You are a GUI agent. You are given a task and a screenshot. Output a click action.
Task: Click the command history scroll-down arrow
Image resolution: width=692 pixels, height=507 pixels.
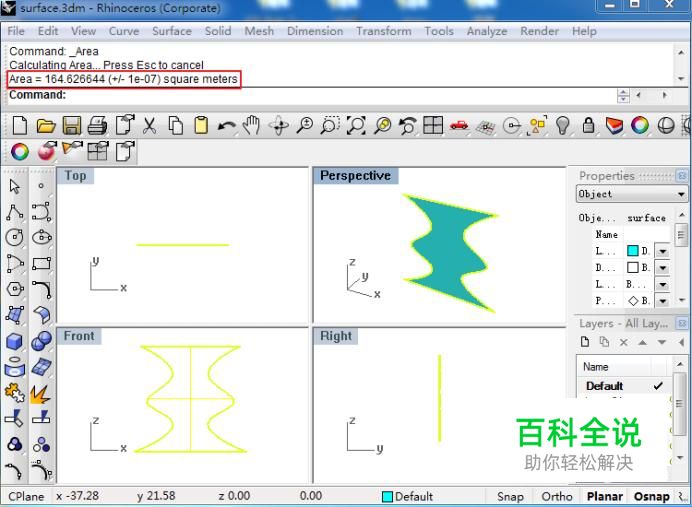pos(681,79)
